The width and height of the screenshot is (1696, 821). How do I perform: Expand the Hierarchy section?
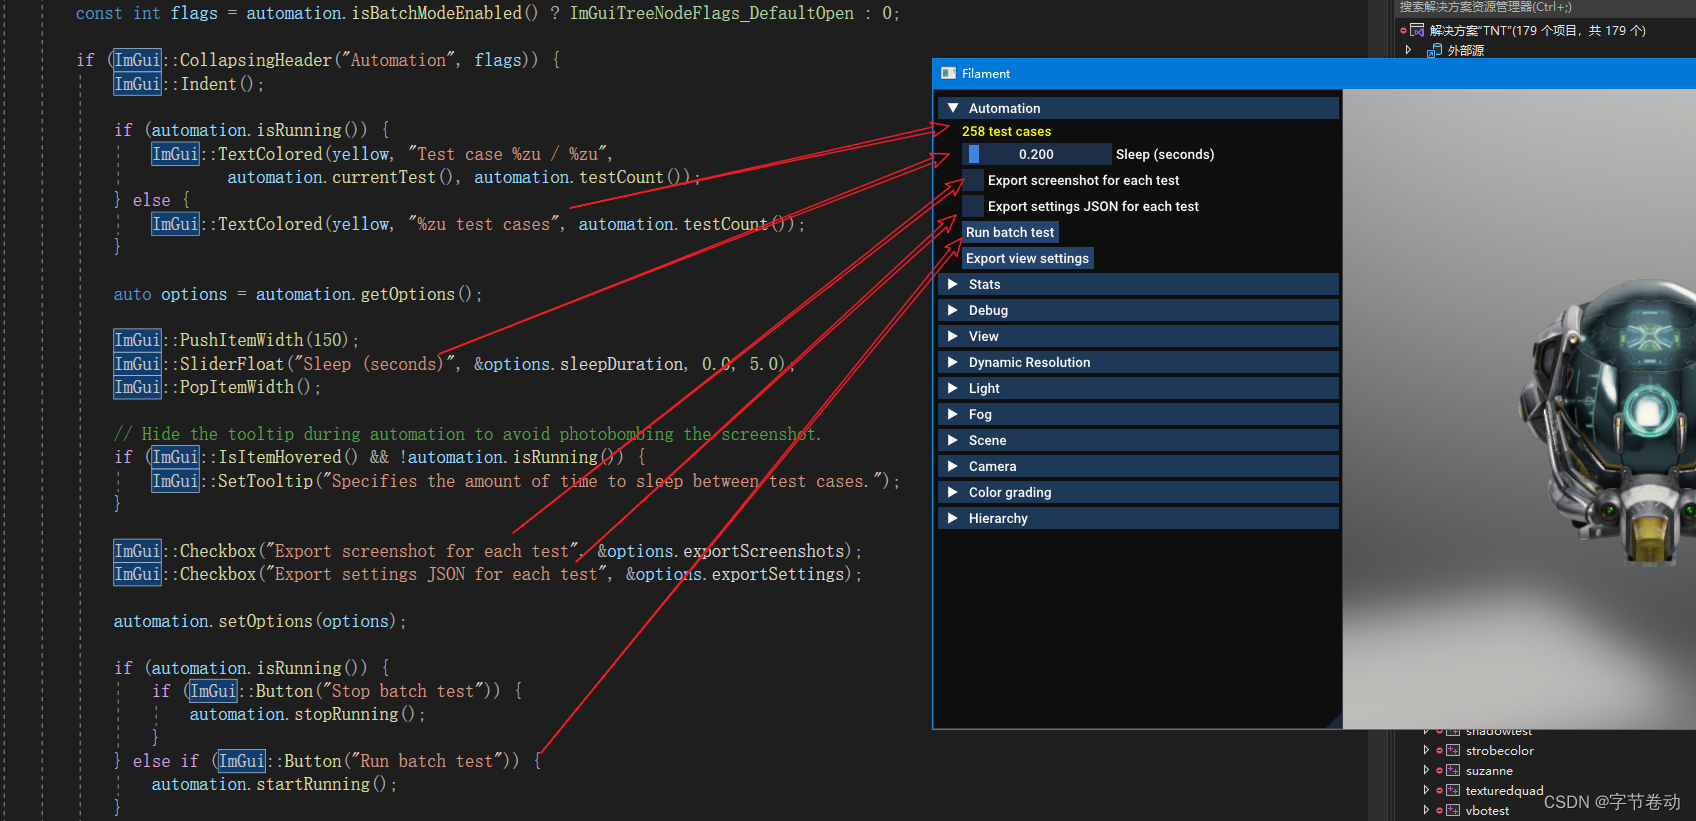[1138, 518]
